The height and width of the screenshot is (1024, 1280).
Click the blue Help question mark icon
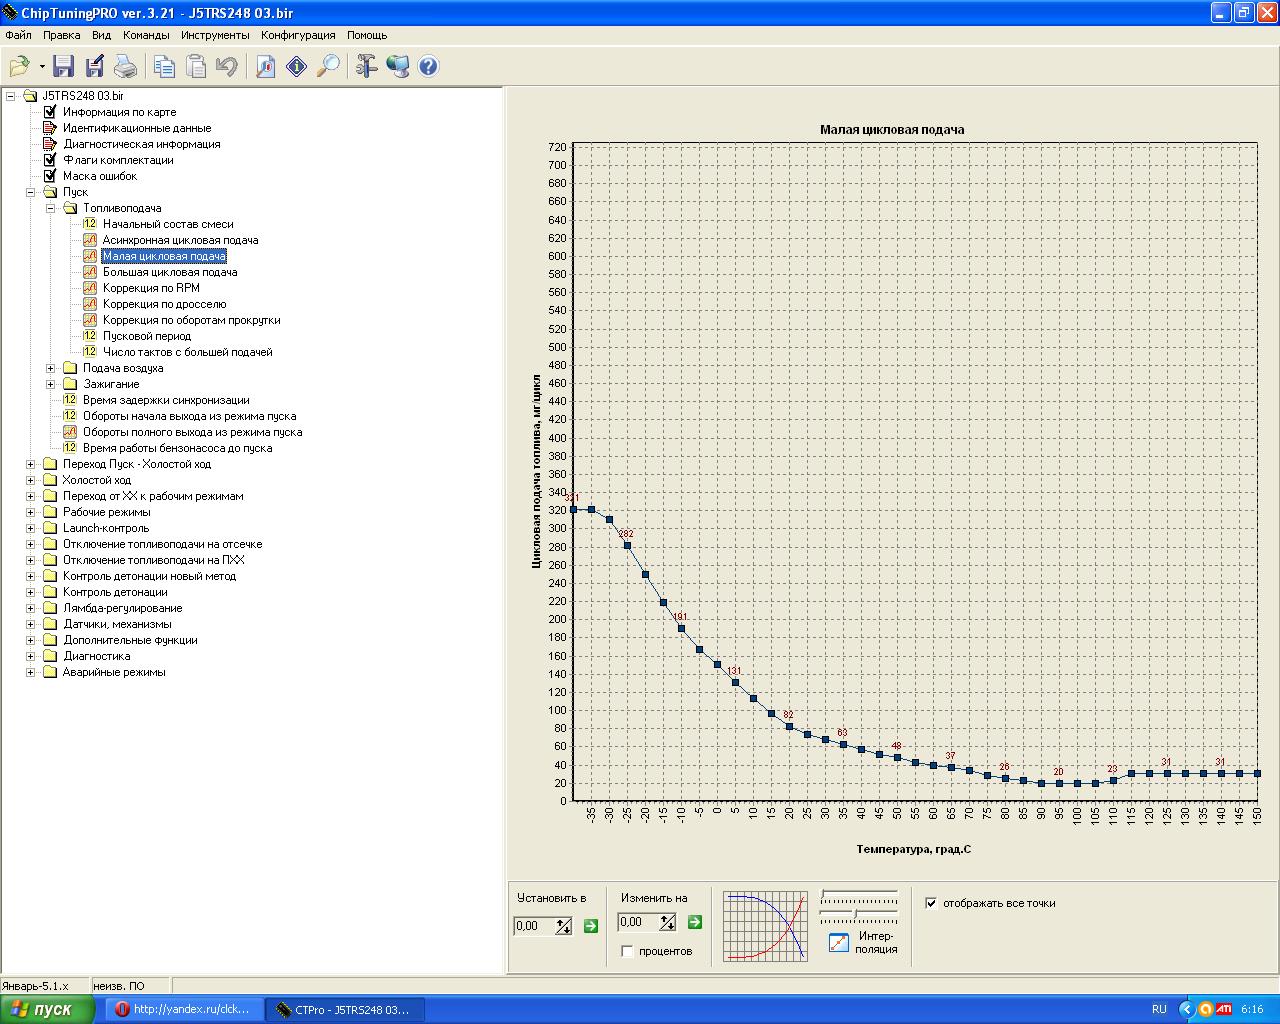428,67
